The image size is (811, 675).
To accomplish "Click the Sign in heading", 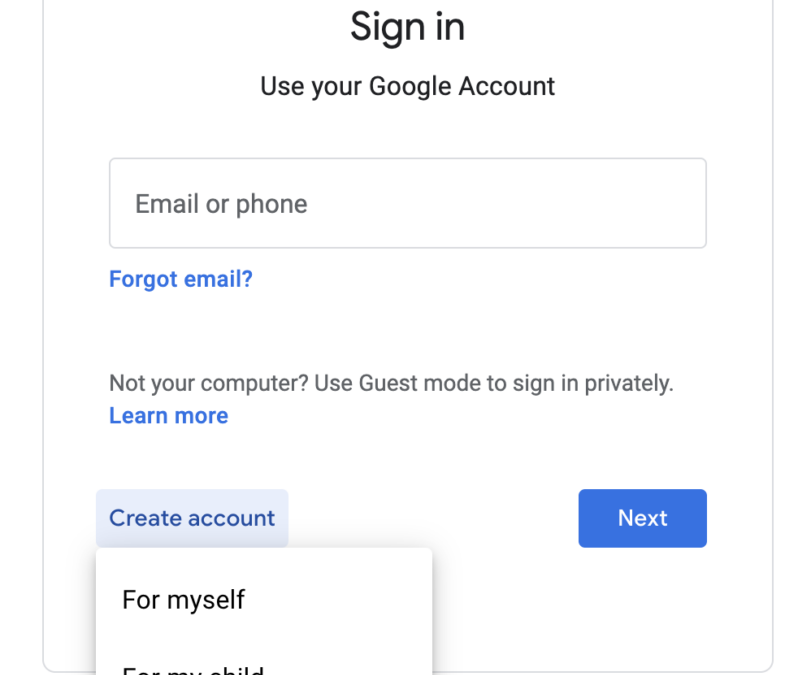I will pyautogui.click(x=407, y=27).
